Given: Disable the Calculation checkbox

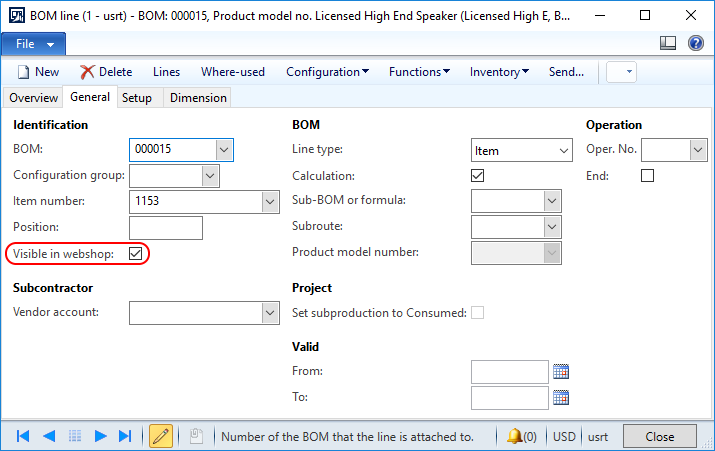Looking at the screenshot, I should click(477, 176).
